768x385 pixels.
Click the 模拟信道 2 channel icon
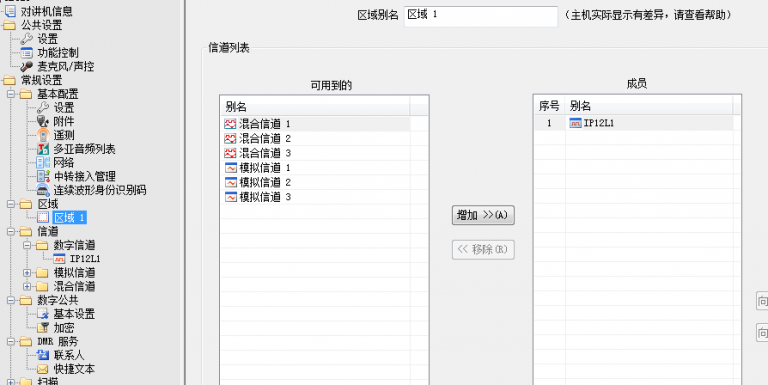pos(230,182)
